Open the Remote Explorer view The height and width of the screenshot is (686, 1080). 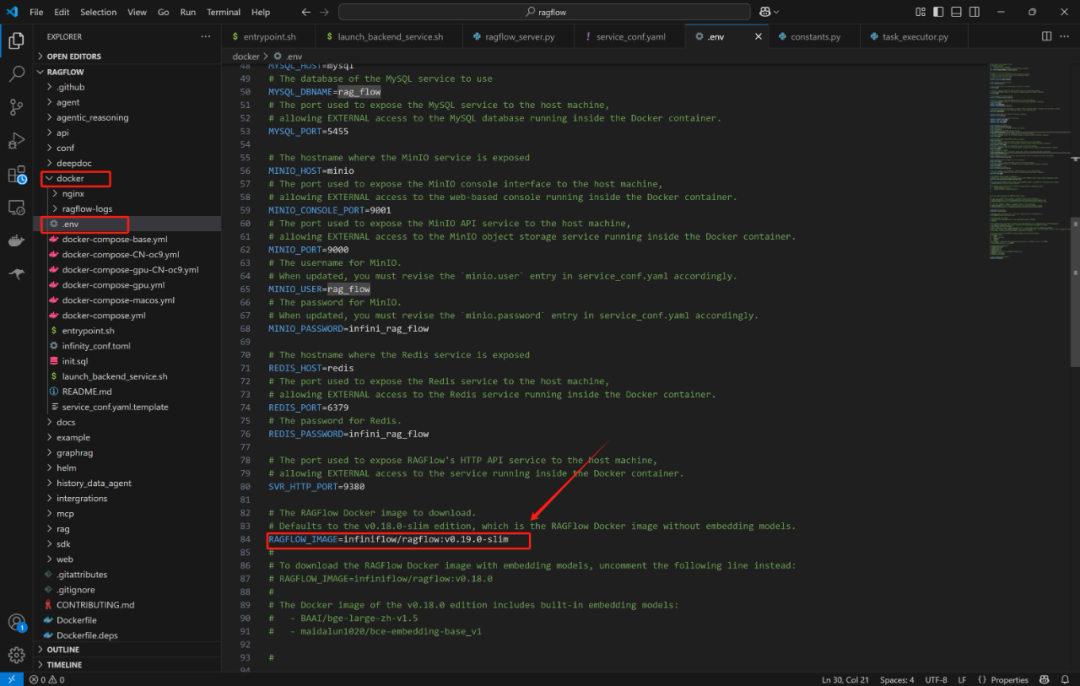[17, 207]
